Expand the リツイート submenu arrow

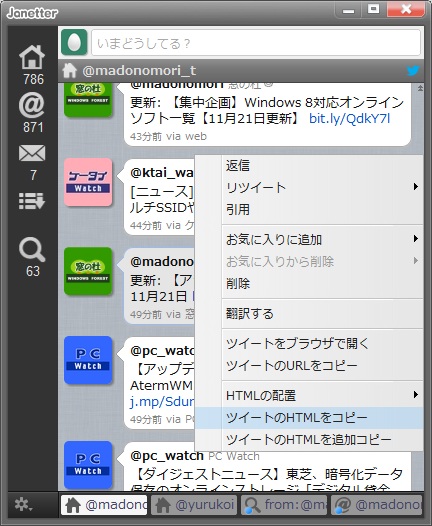click(x=416, y=187)
